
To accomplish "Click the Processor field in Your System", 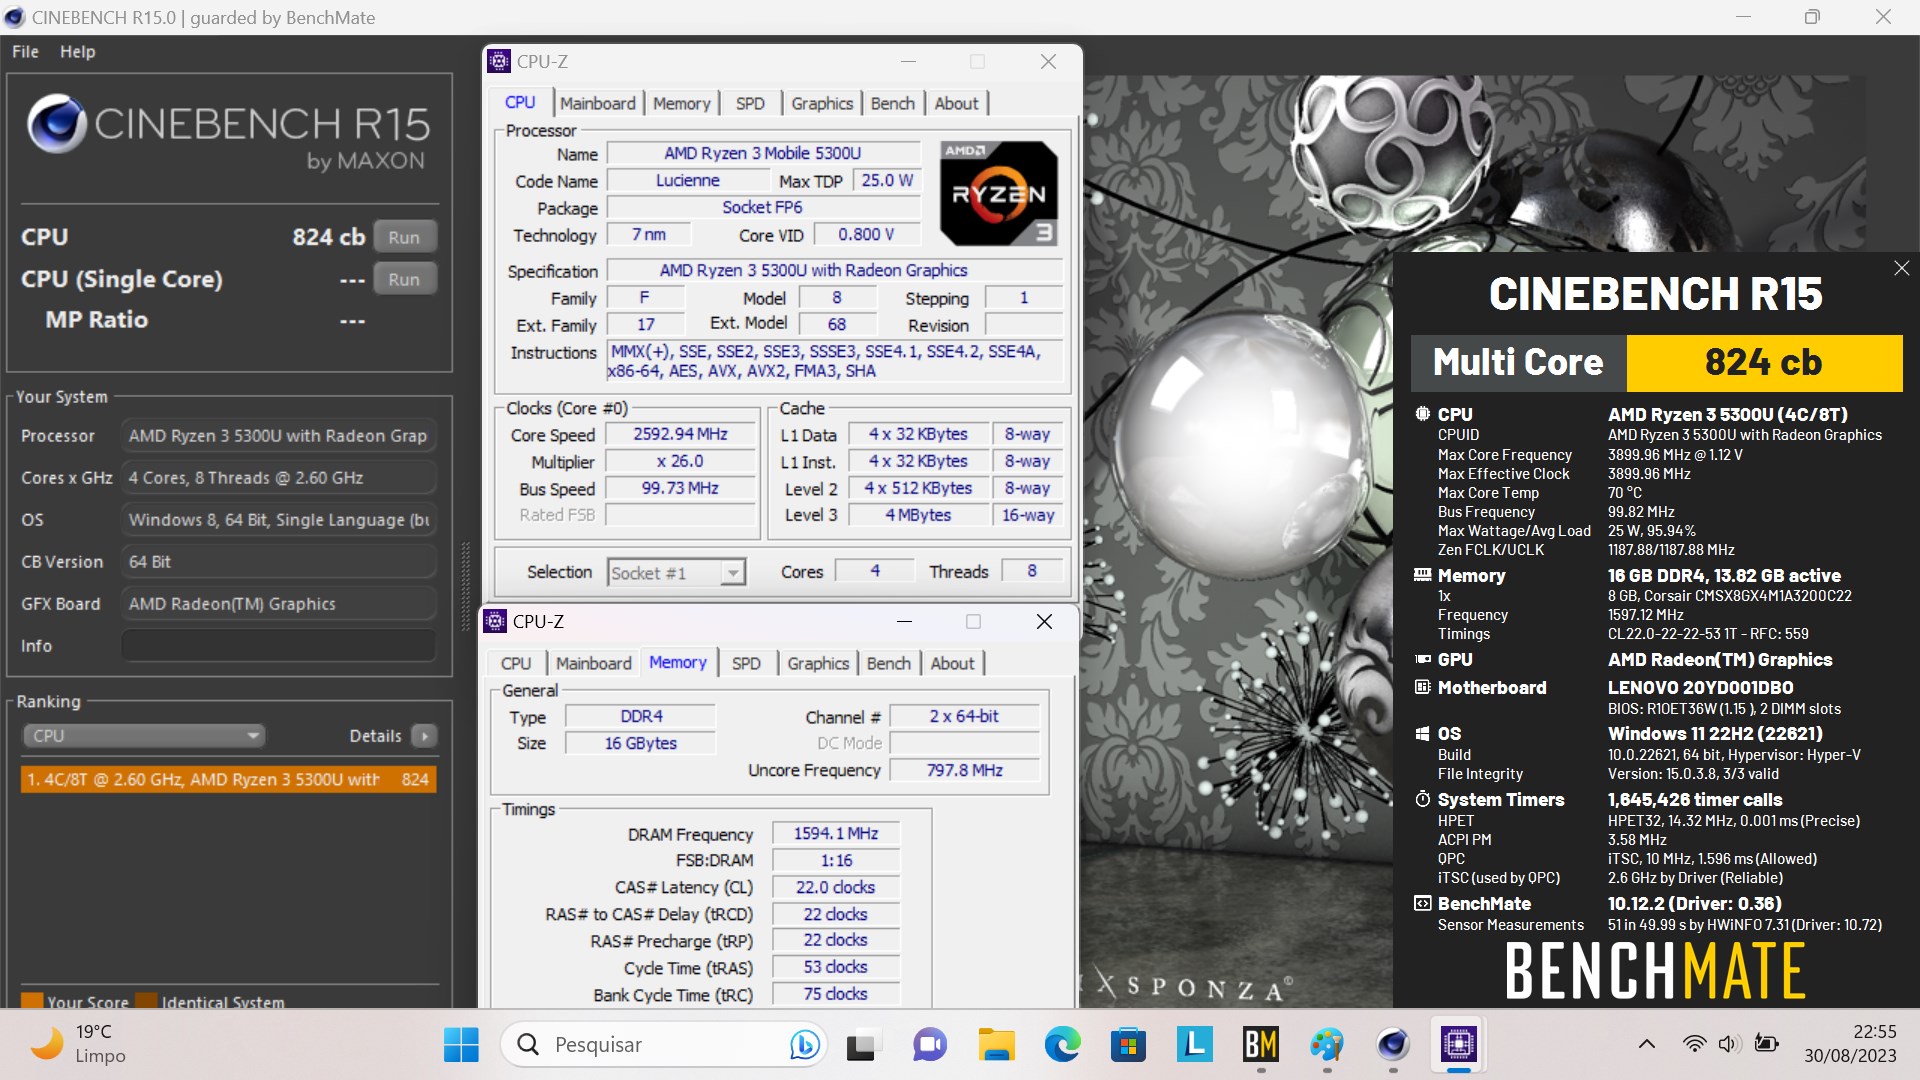I will [279, 436].
